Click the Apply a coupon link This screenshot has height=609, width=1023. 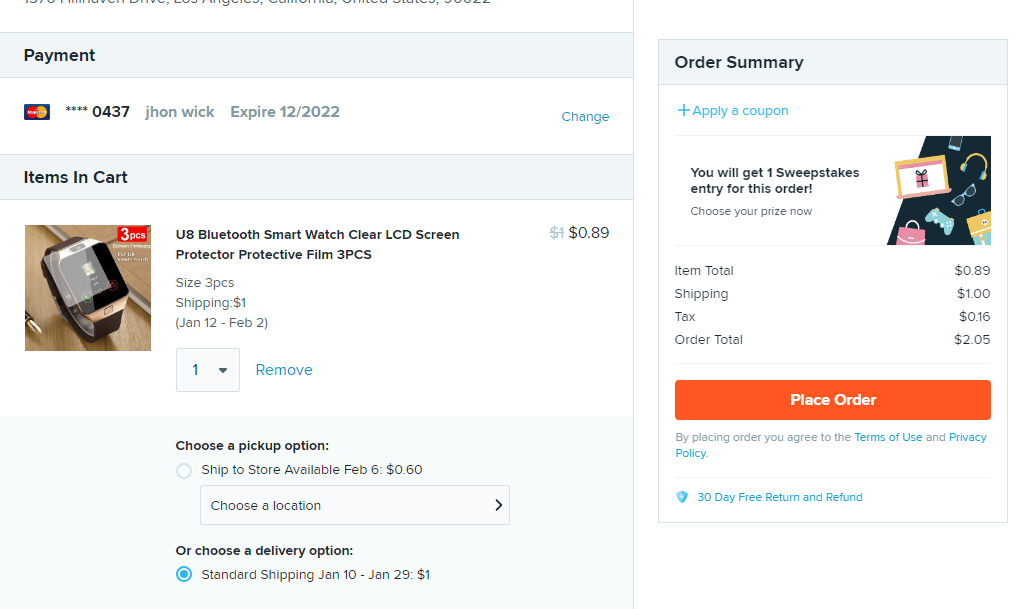[x=740, y=111]
